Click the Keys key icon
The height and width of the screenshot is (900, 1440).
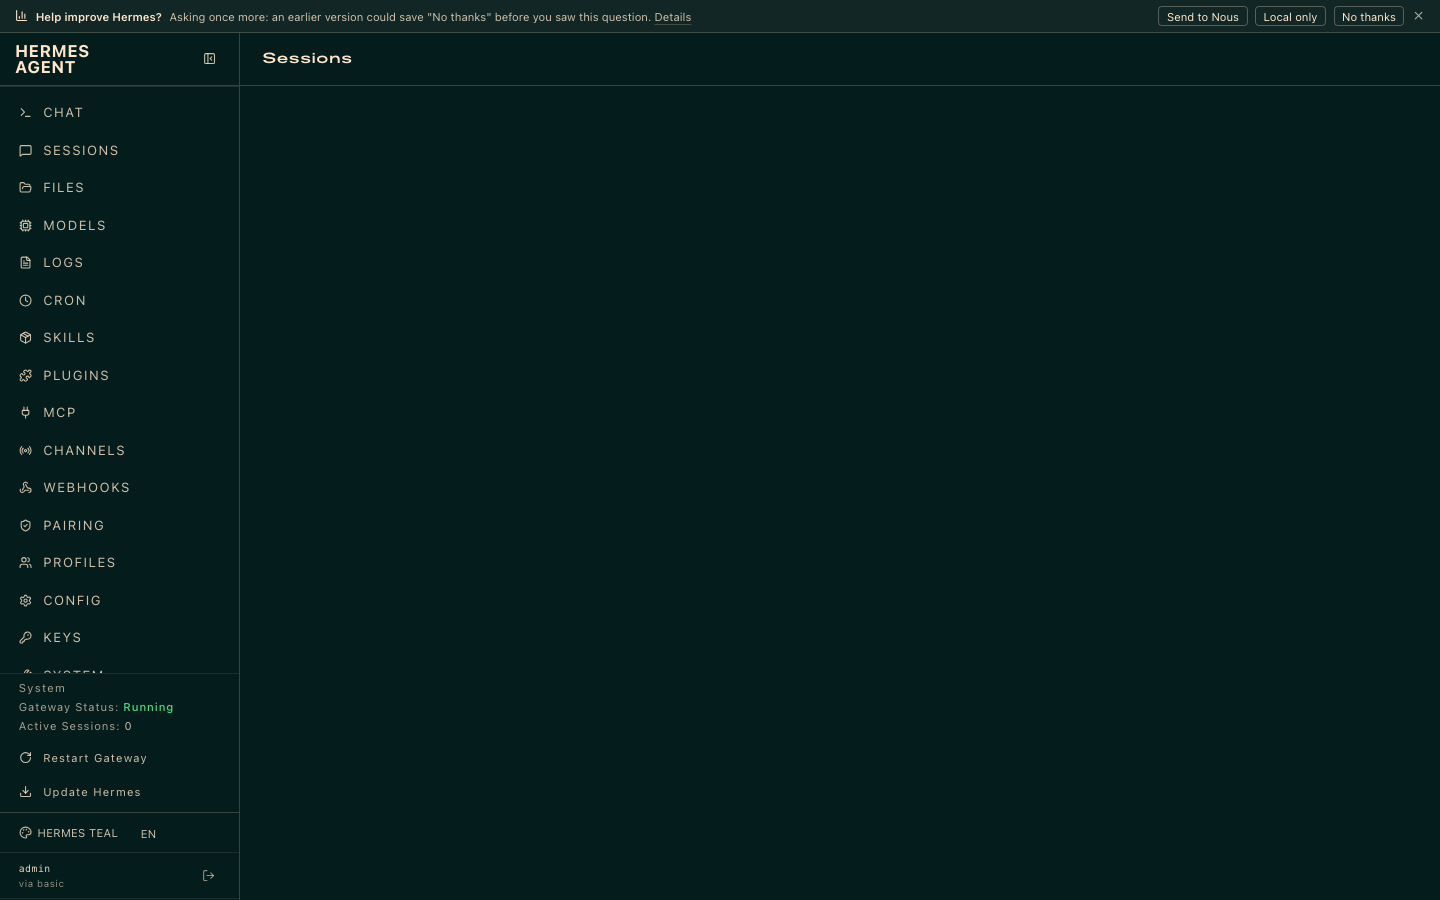(25, 638)
